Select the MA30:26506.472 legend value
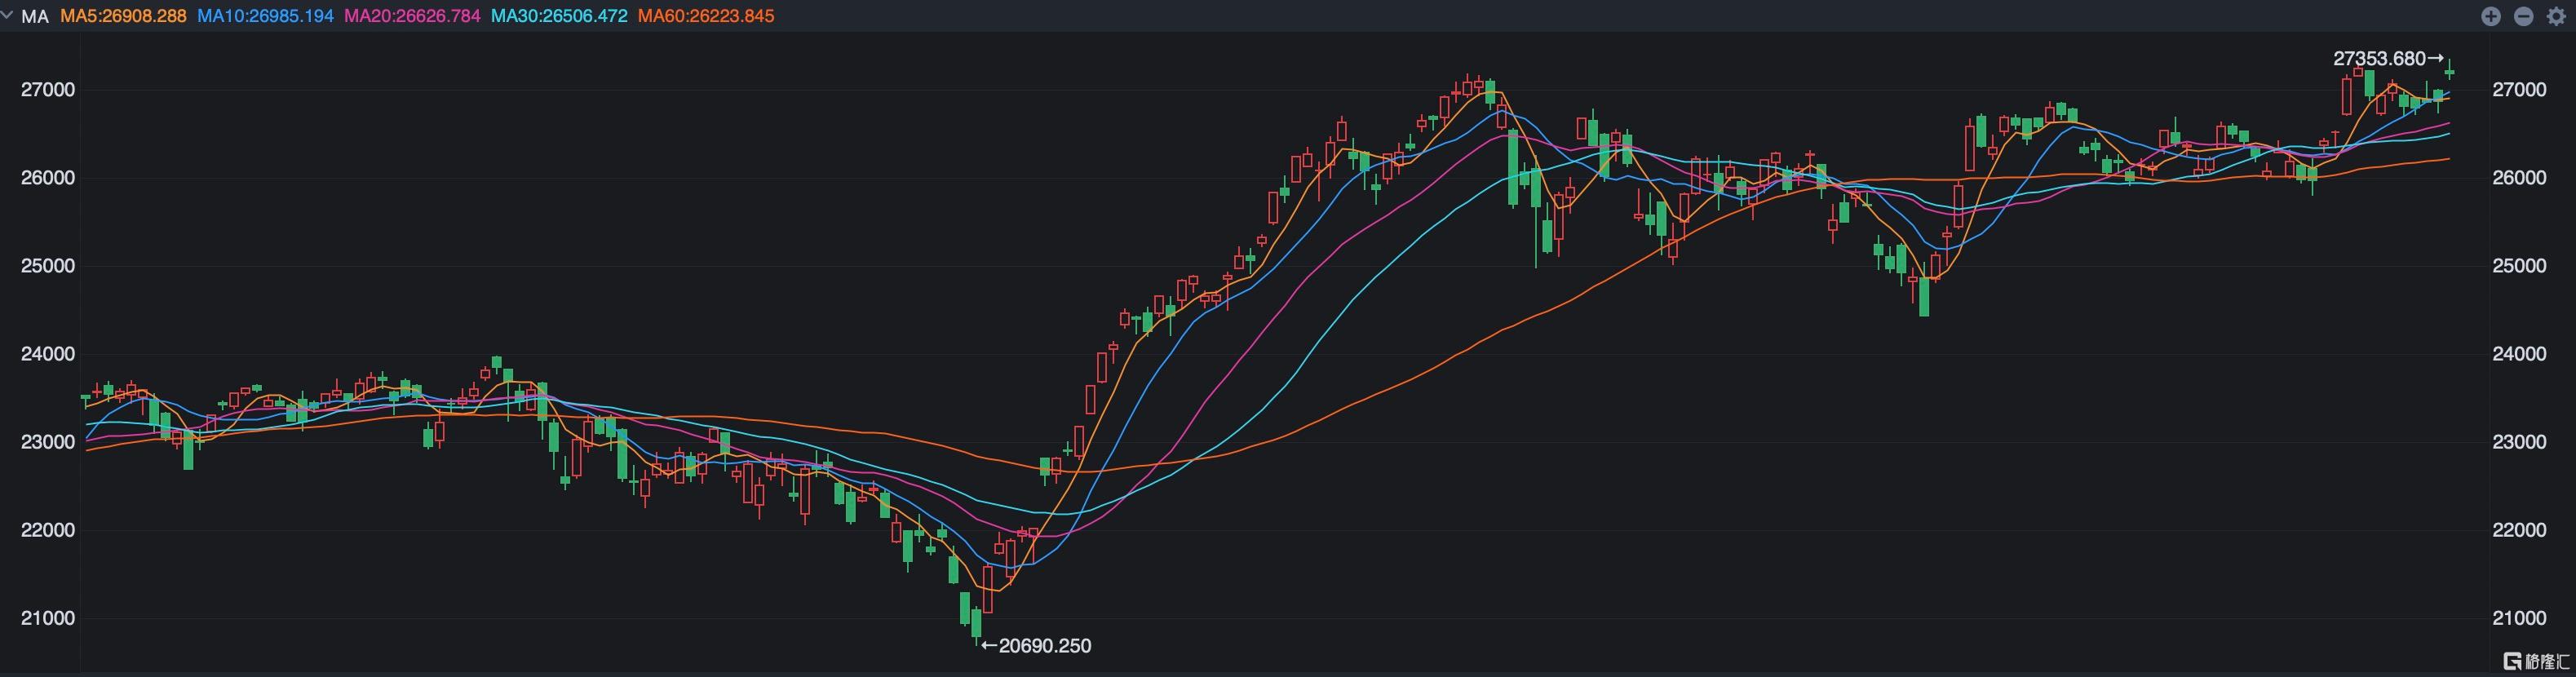The width and height of the screenshot is (2576, 677). click(559, 16)
